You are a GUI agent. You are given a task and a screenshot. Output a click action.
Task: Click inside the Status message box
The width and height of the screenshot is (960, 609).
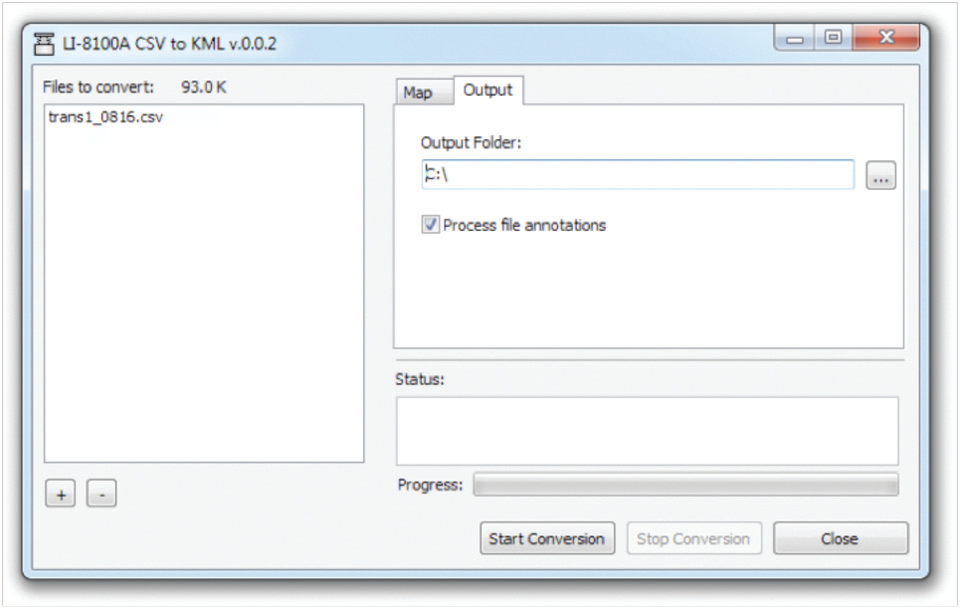647,431
